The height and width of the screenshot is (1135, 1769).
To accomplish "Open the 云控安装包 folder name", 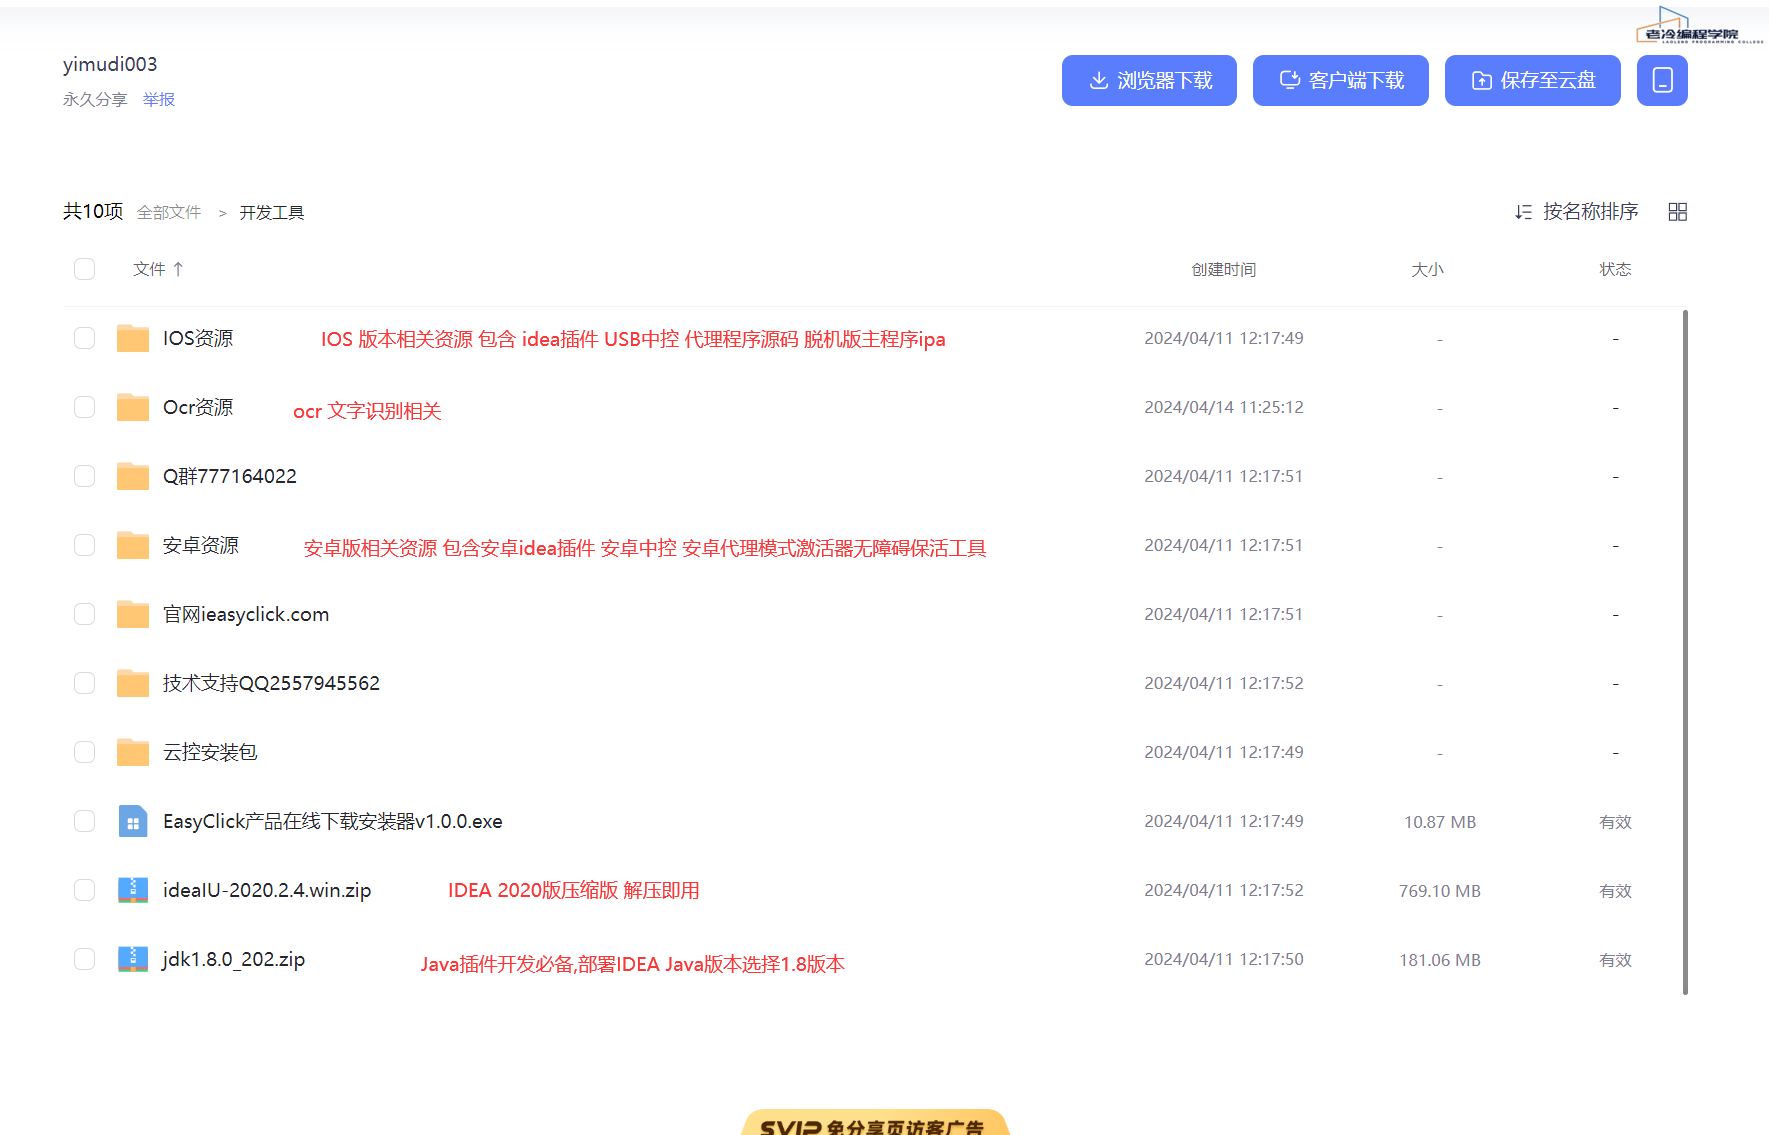I will [210, 752].
